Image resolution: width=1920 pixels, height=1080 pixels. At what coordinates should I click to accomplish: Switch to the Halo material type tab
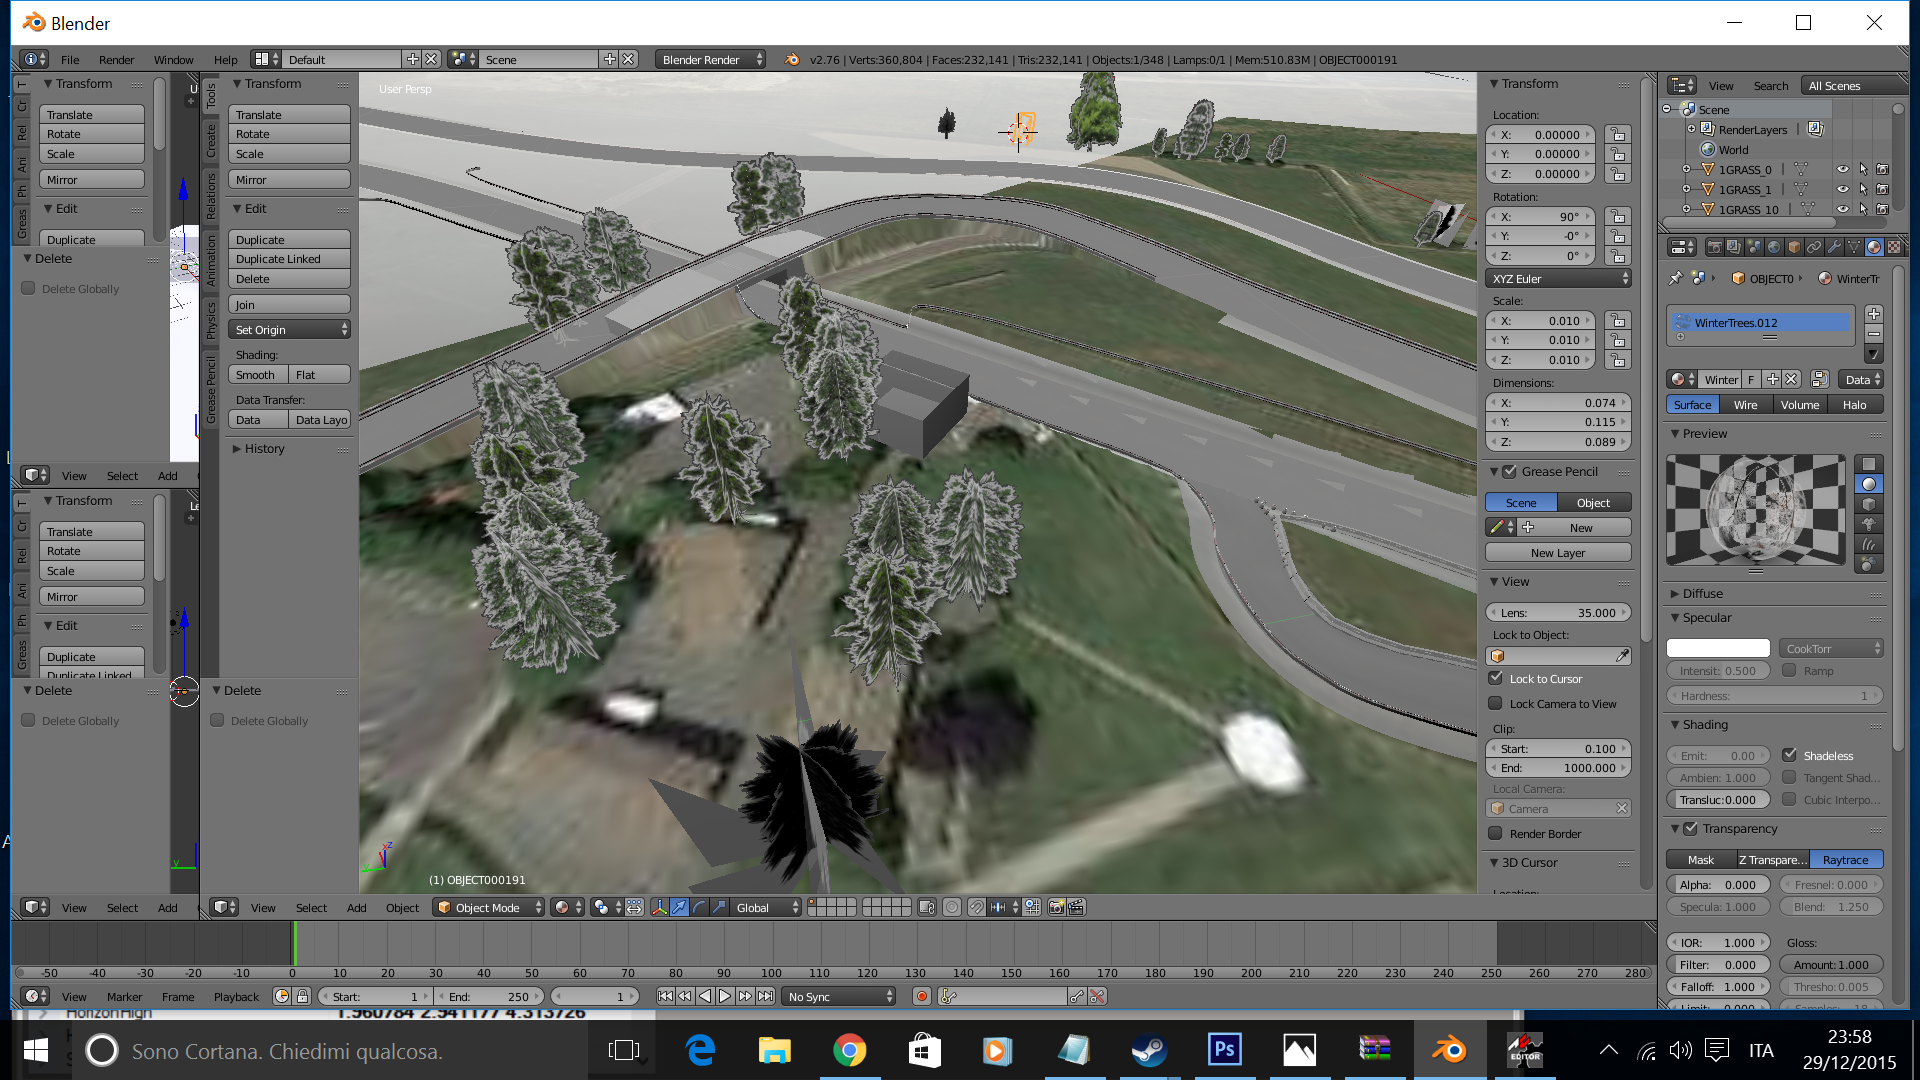(x=1855, y=405)
